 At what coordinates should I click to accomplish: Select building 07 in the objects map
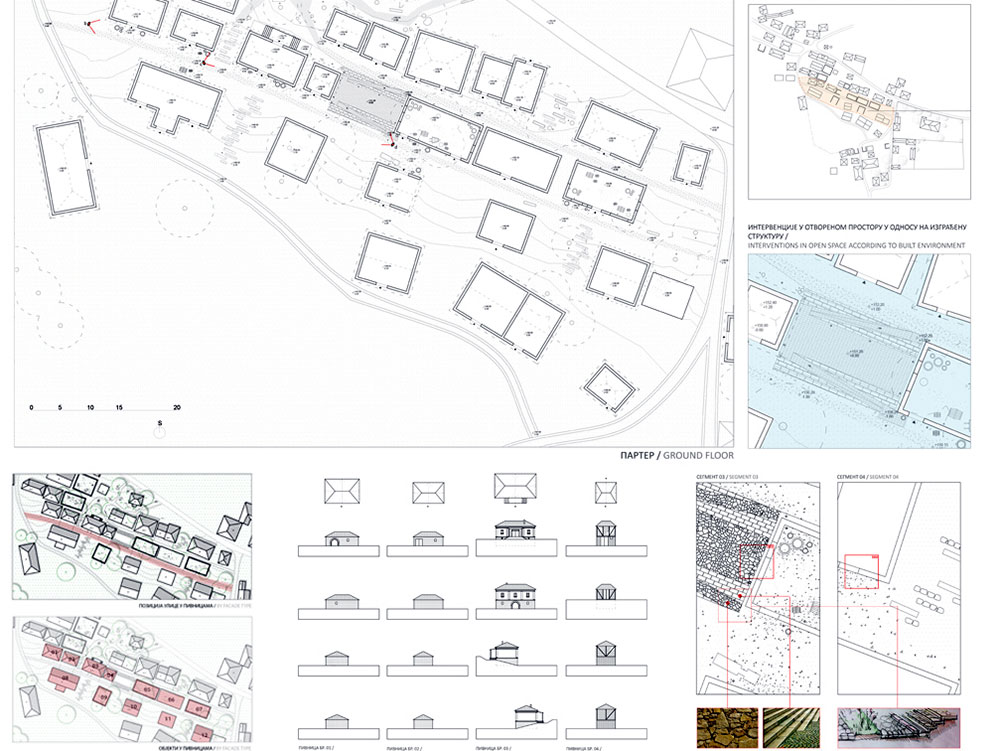(x=199, y=709)
